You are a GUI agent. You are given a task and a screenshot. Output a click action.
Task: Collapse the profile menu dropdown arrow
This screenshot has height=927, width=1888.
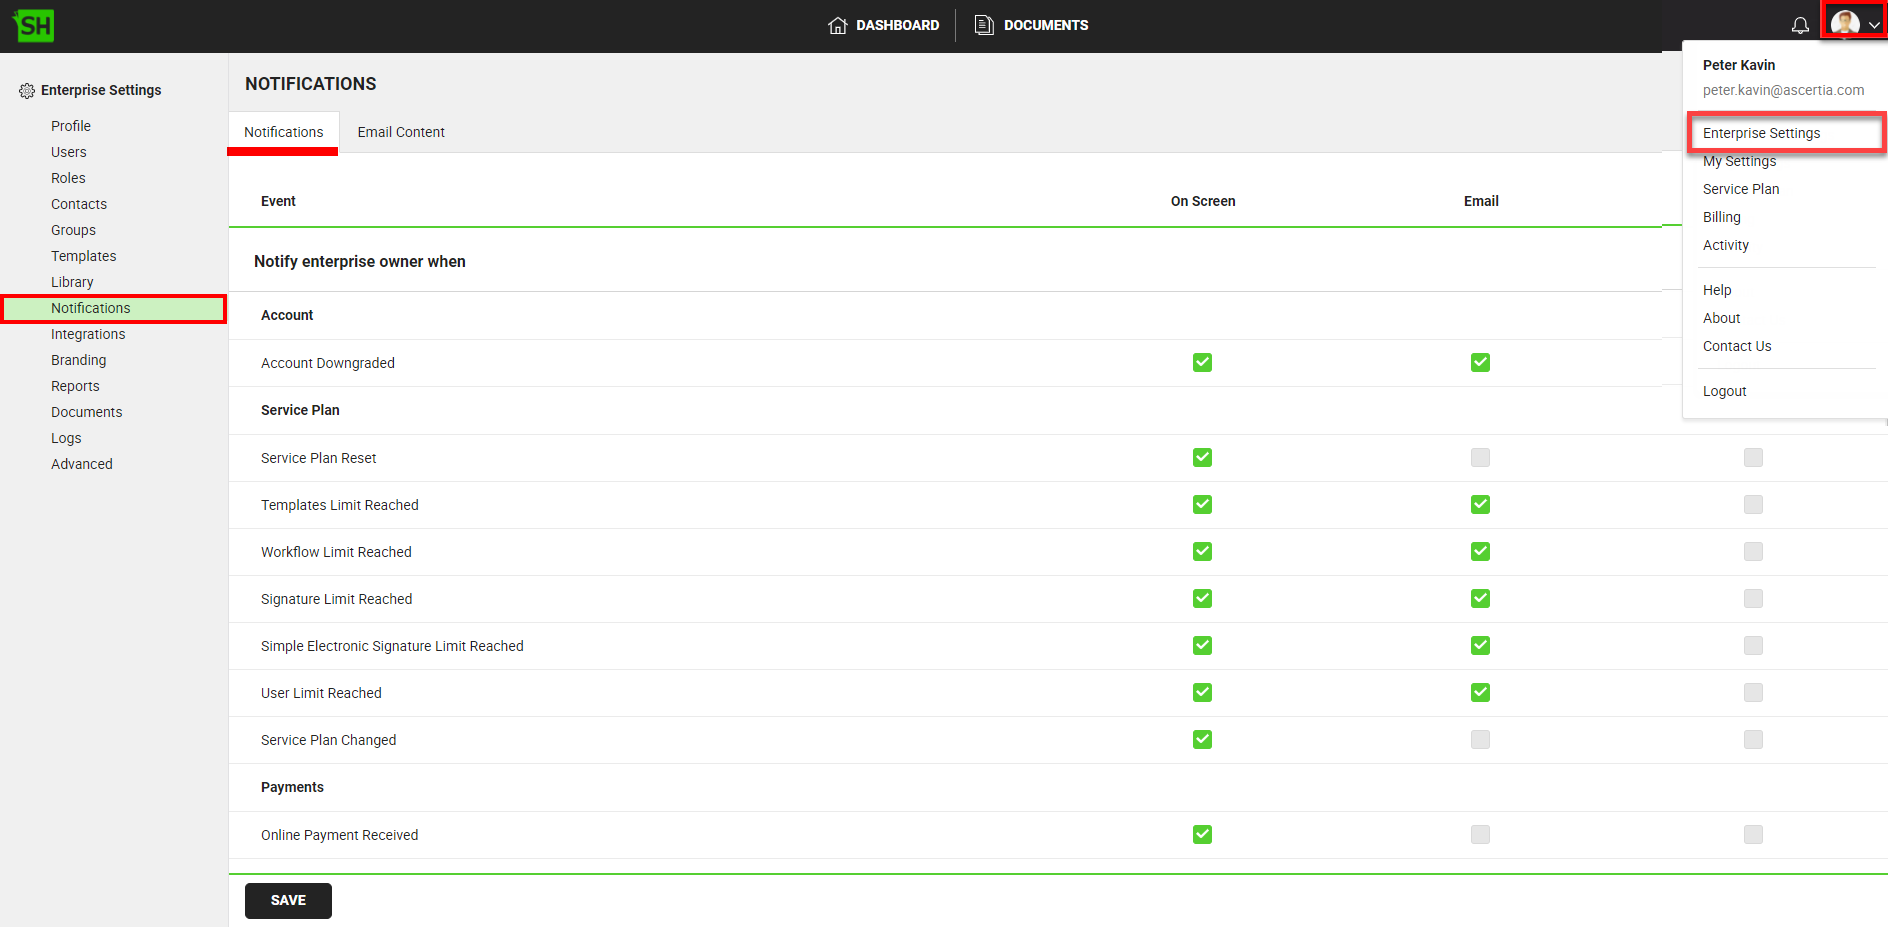click(x=1874, y=25)
